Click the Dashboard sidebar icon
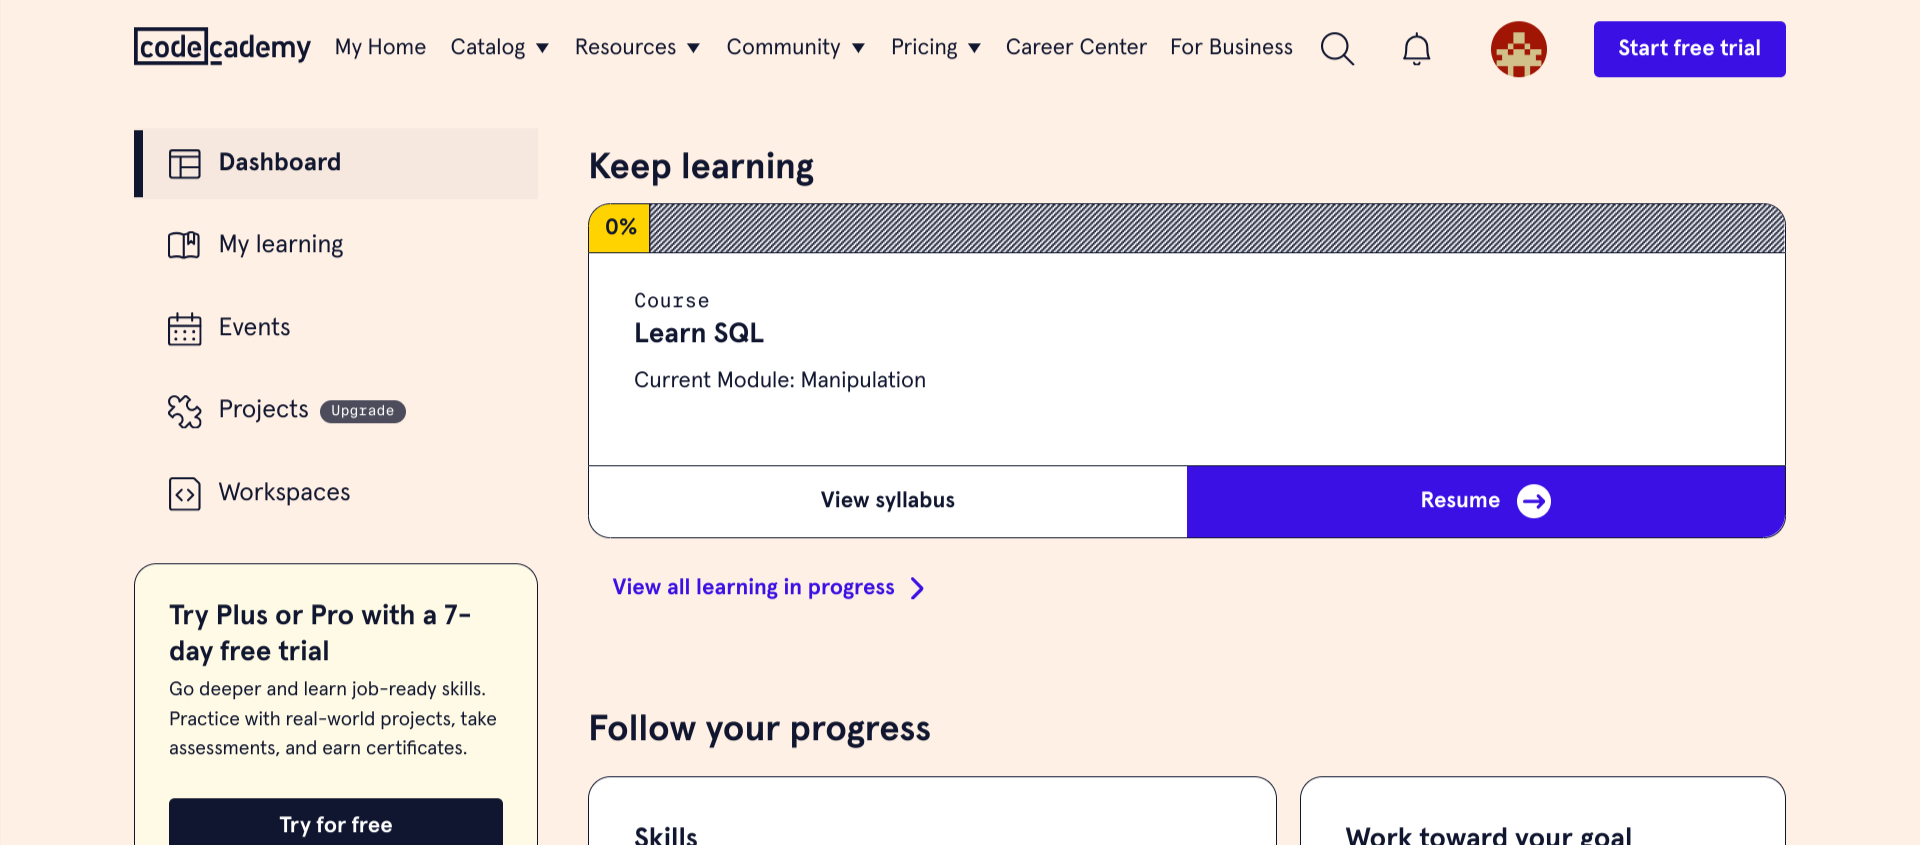1920x845 pixels. click(185, 163)
